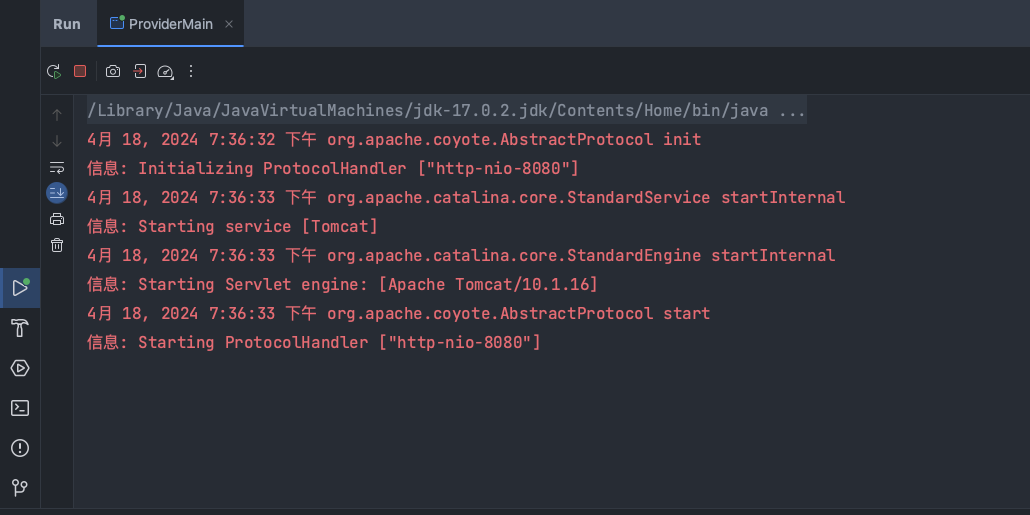Open the Problems tool window icon

pos(20,448)
